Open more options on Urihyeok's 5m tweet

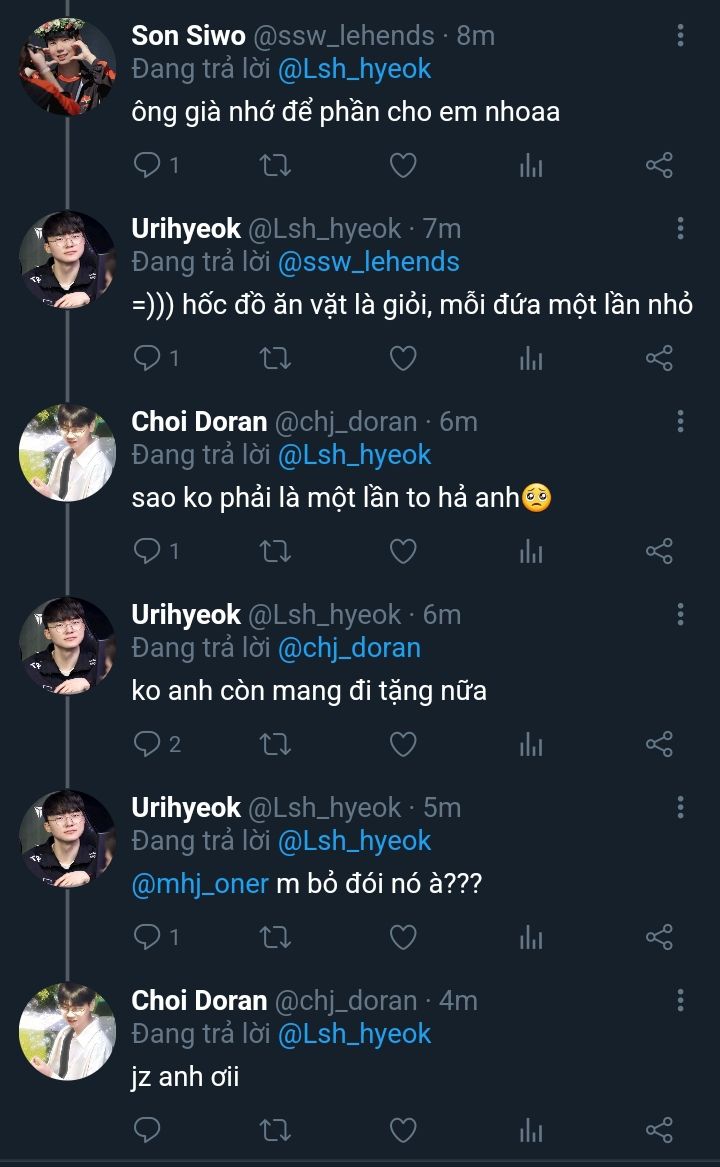pos(680,807)
